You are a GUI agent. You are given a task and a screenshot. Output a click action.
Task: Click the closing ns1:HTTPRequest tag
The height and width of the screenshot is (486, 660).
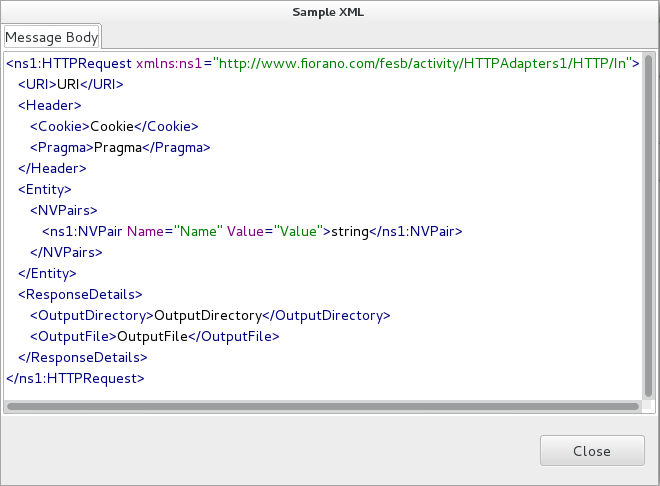point(75,378)
